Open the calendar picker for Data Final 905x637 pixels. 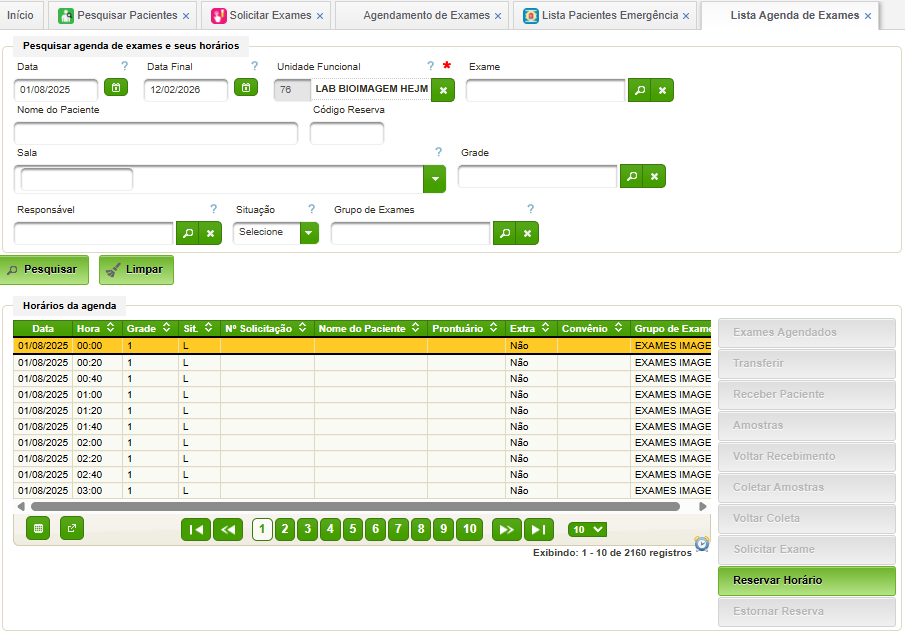(246, 88)
